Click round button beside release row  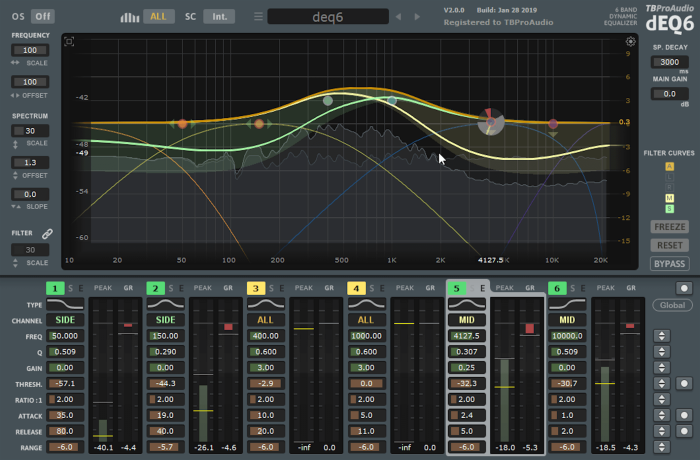pos(684,431)
